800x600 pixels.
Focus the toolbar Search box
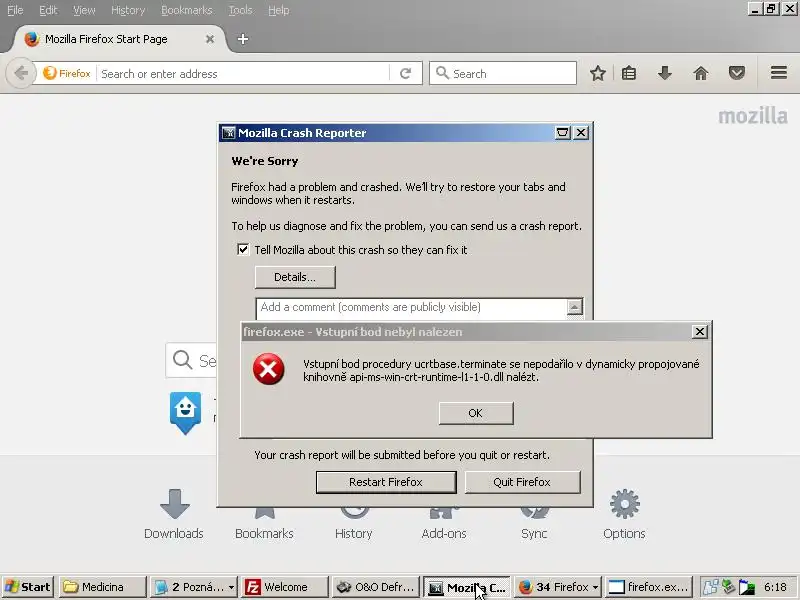pos(503,73)
